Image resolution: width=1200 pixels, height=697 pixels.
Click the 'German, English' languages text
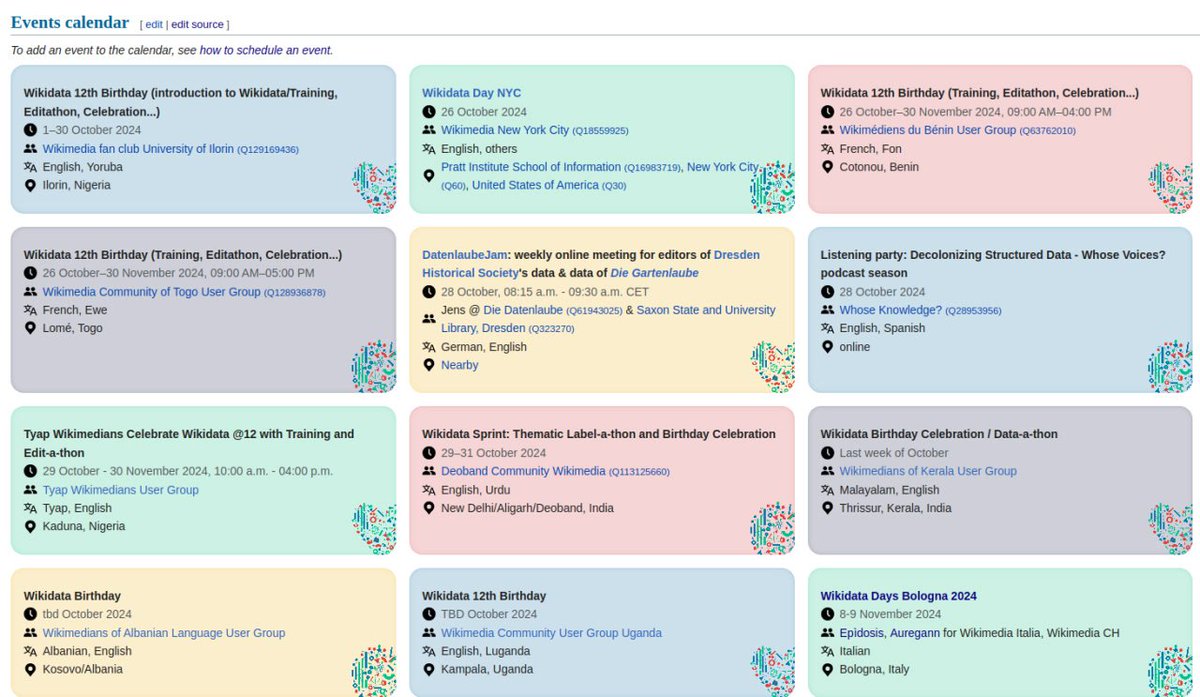coord(484,347)
